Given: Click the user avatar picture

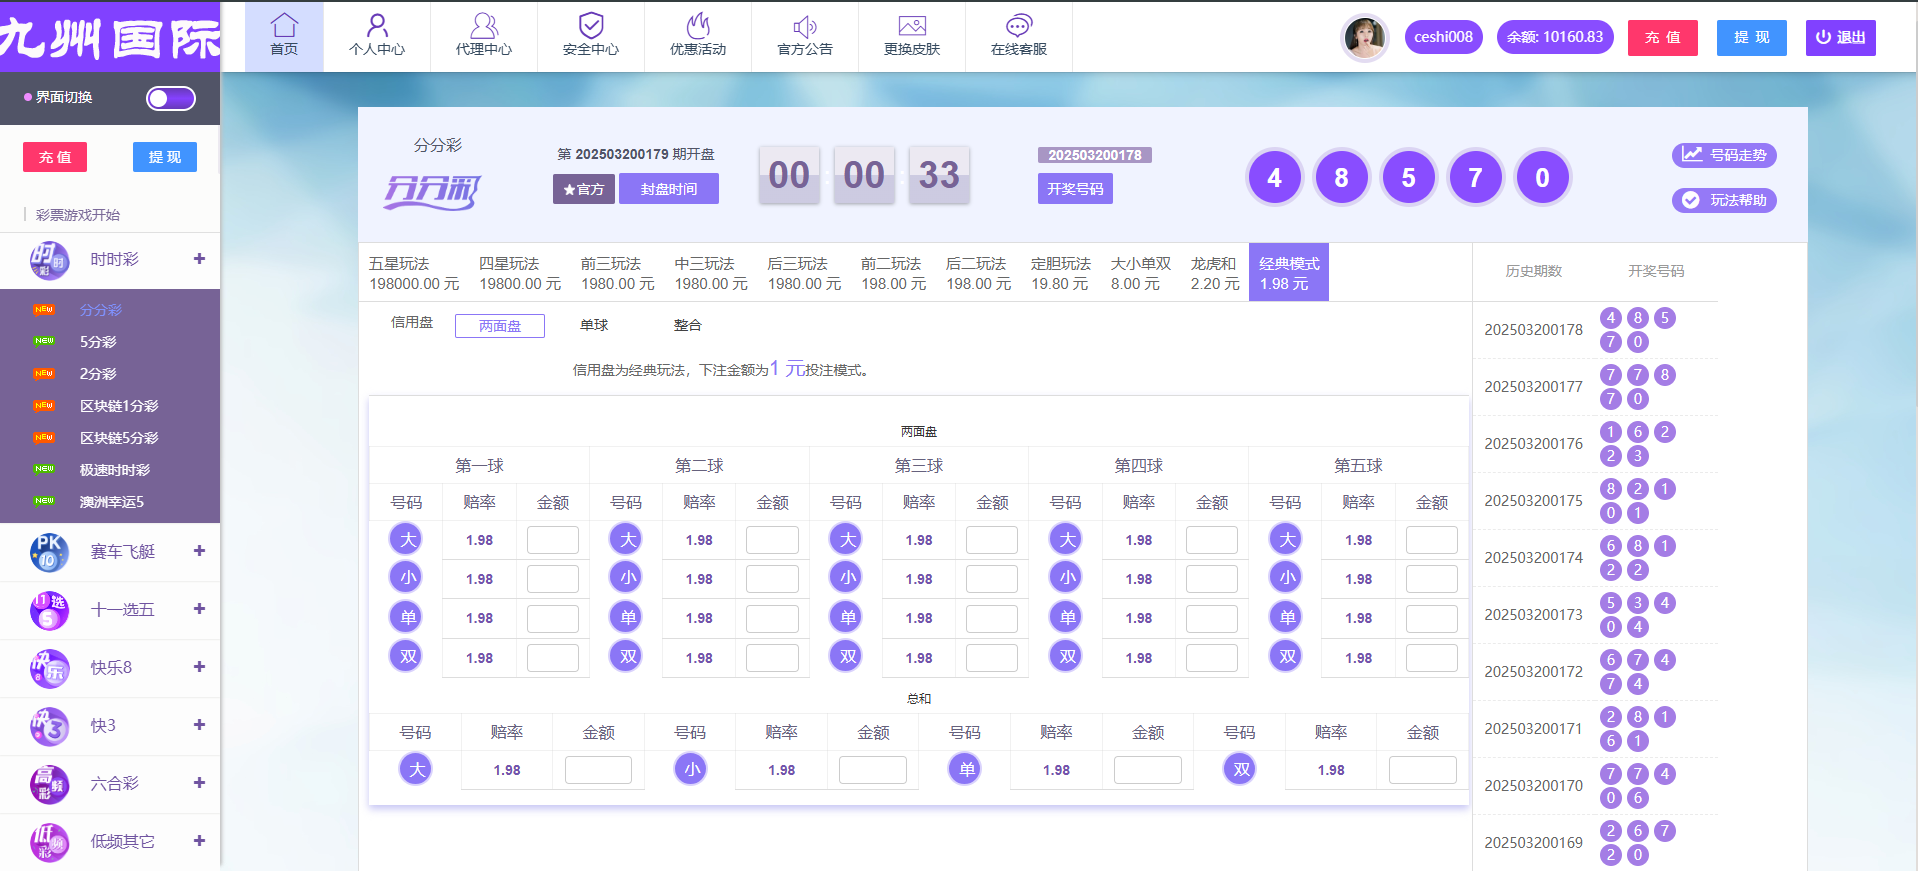Looking at the screenshot, I should point(1364,38).
